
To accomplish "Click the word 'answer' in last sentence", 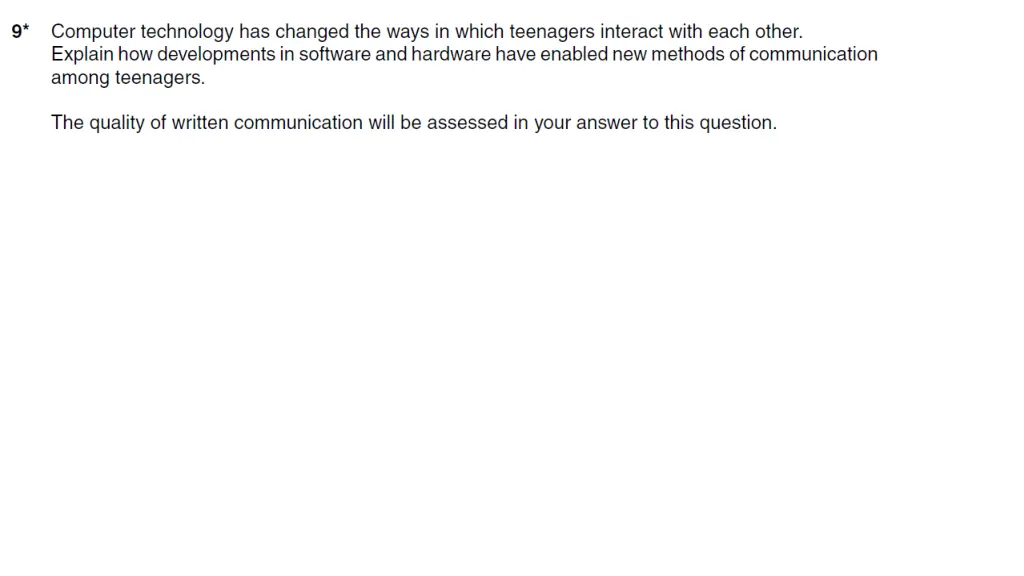I will [607, 123].
